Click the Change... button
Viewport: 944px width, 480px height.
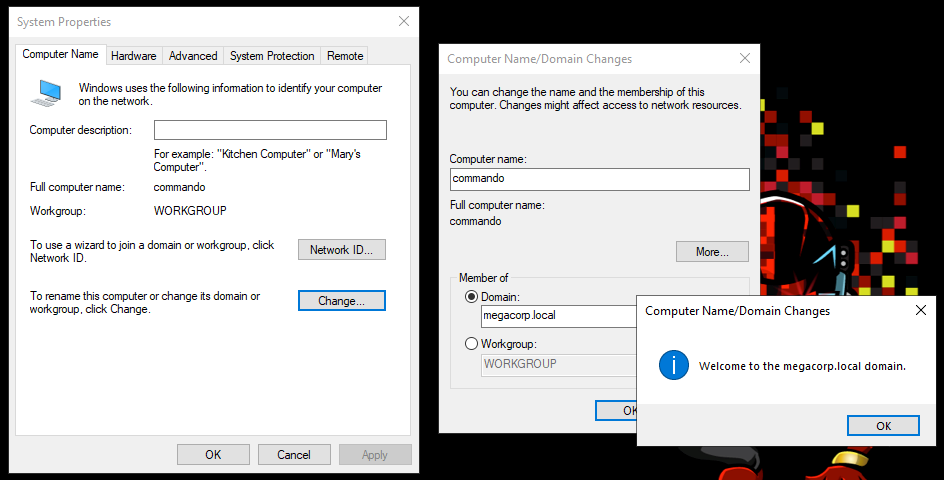pyautogui.click(x=342, y=300)
